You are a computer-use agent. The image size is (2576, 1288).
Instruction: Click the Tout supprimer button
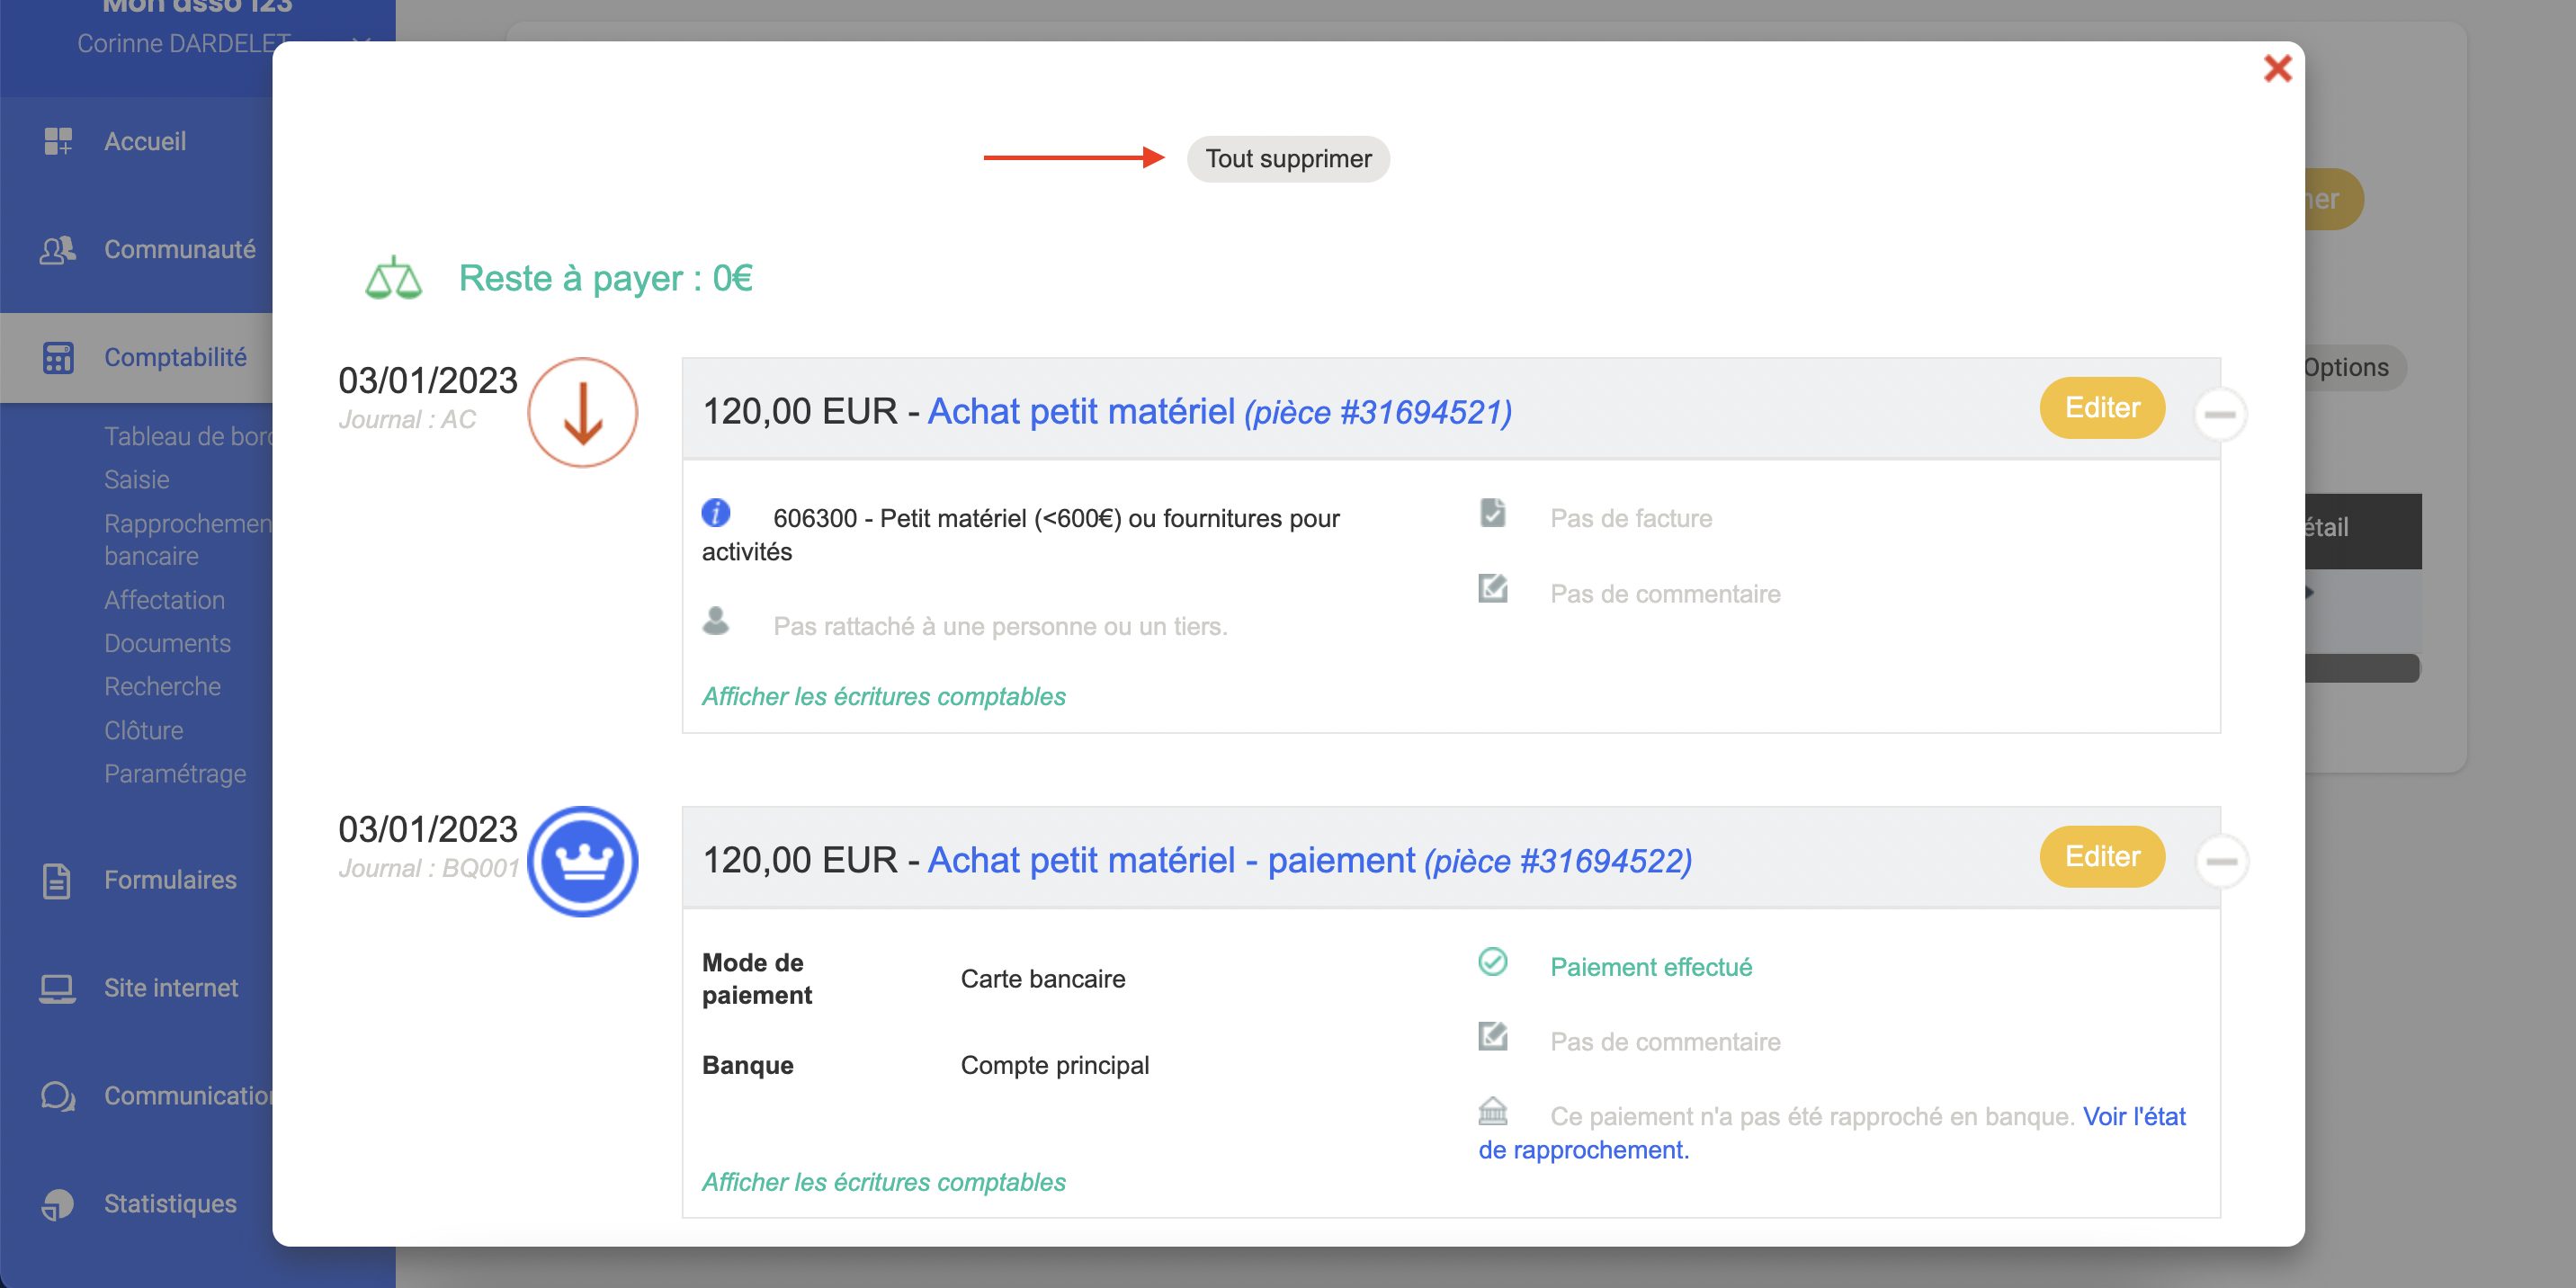[x=1287, y=159]
